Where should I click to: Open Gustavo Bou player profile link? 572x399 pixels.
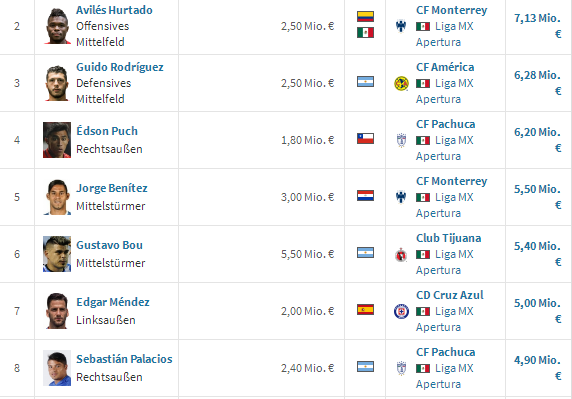tap(109, 245)
